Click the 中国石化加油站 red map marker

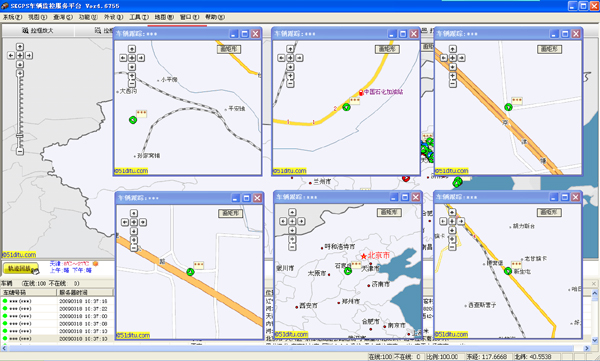pyautogui.click(x=361, y=92)
